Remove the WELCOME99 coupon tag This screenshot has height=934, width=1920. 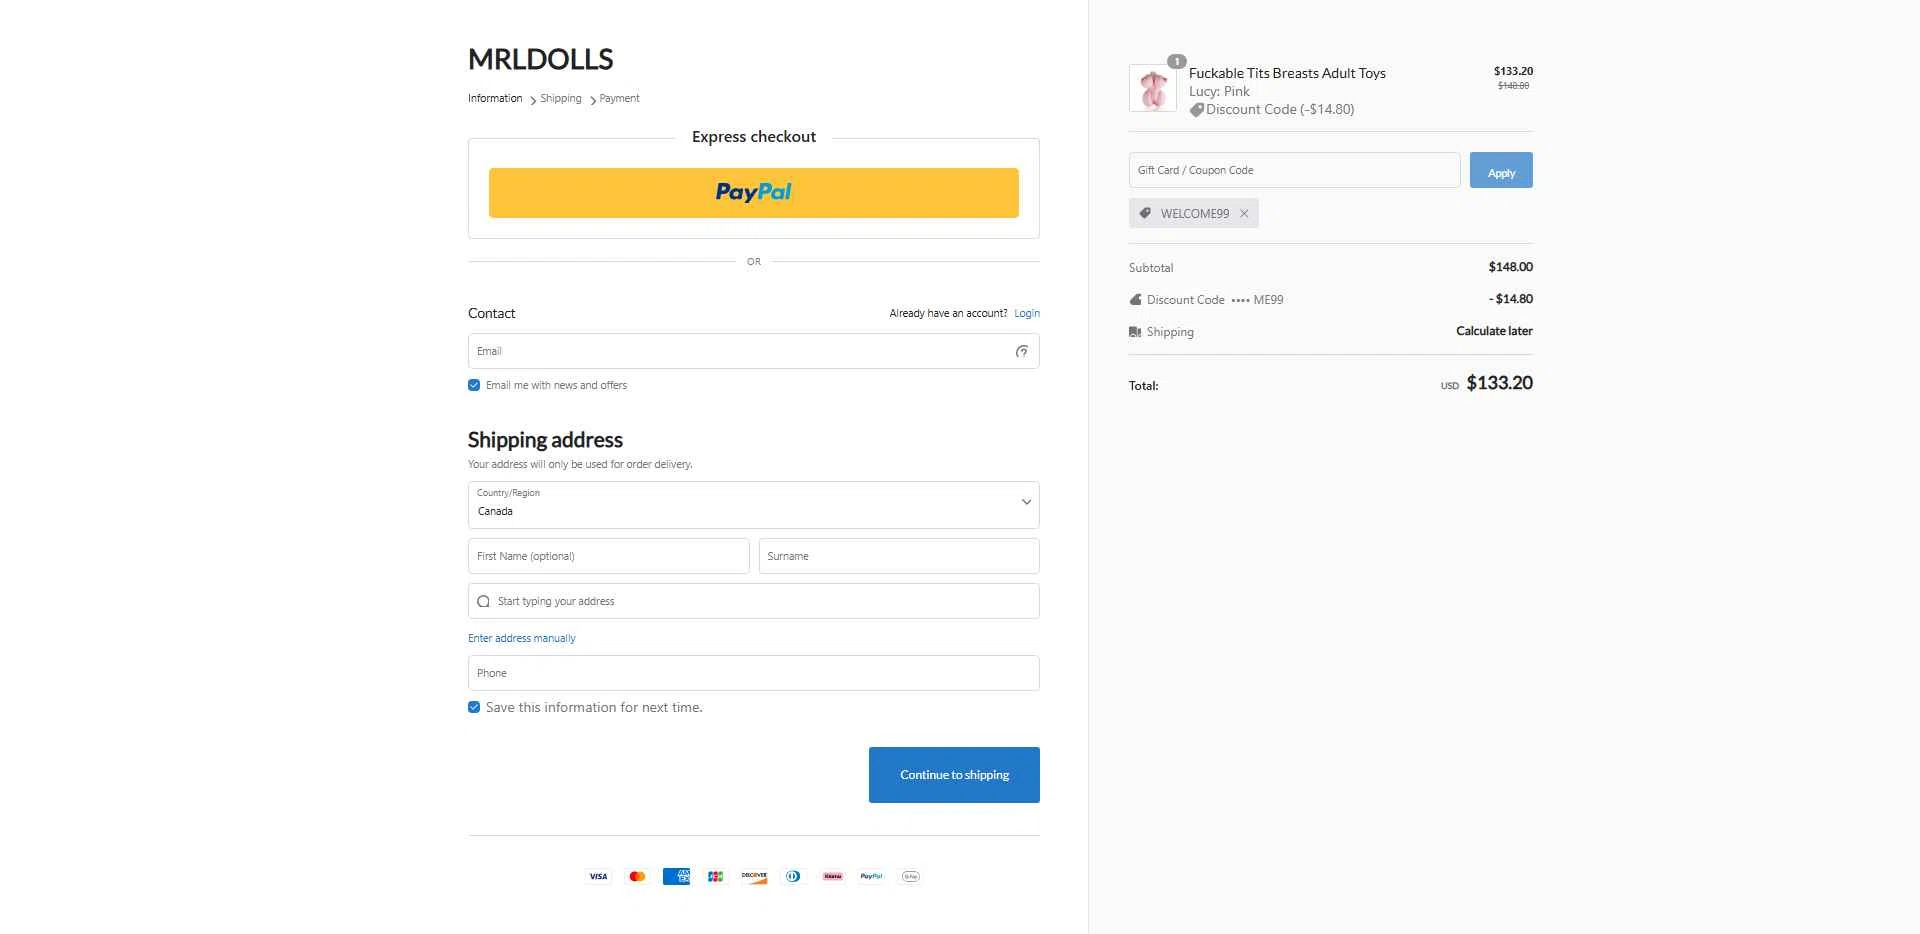tap(1244, 213)
